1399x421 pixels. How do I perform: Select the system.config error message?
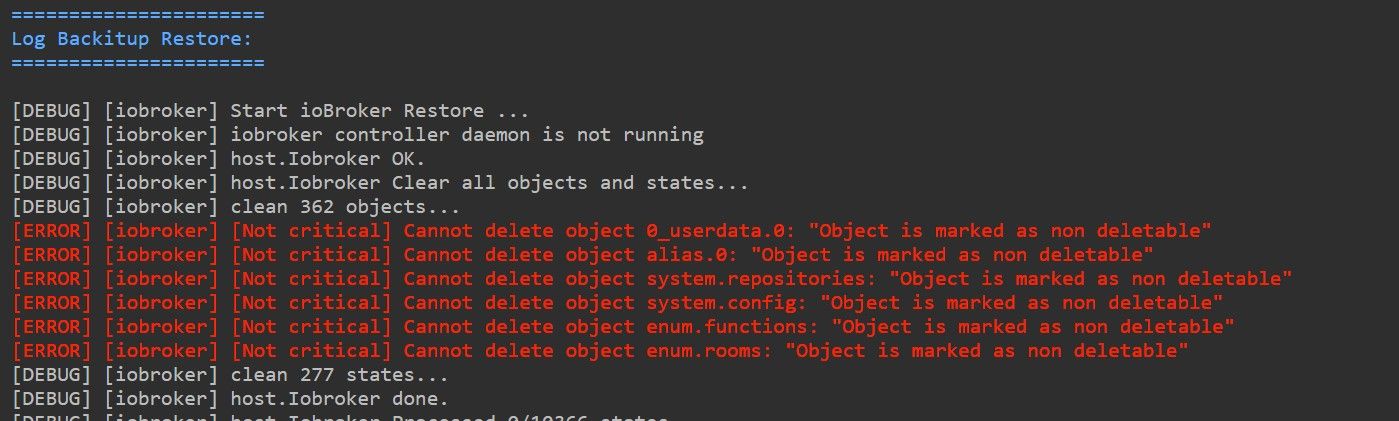point(617,303)
